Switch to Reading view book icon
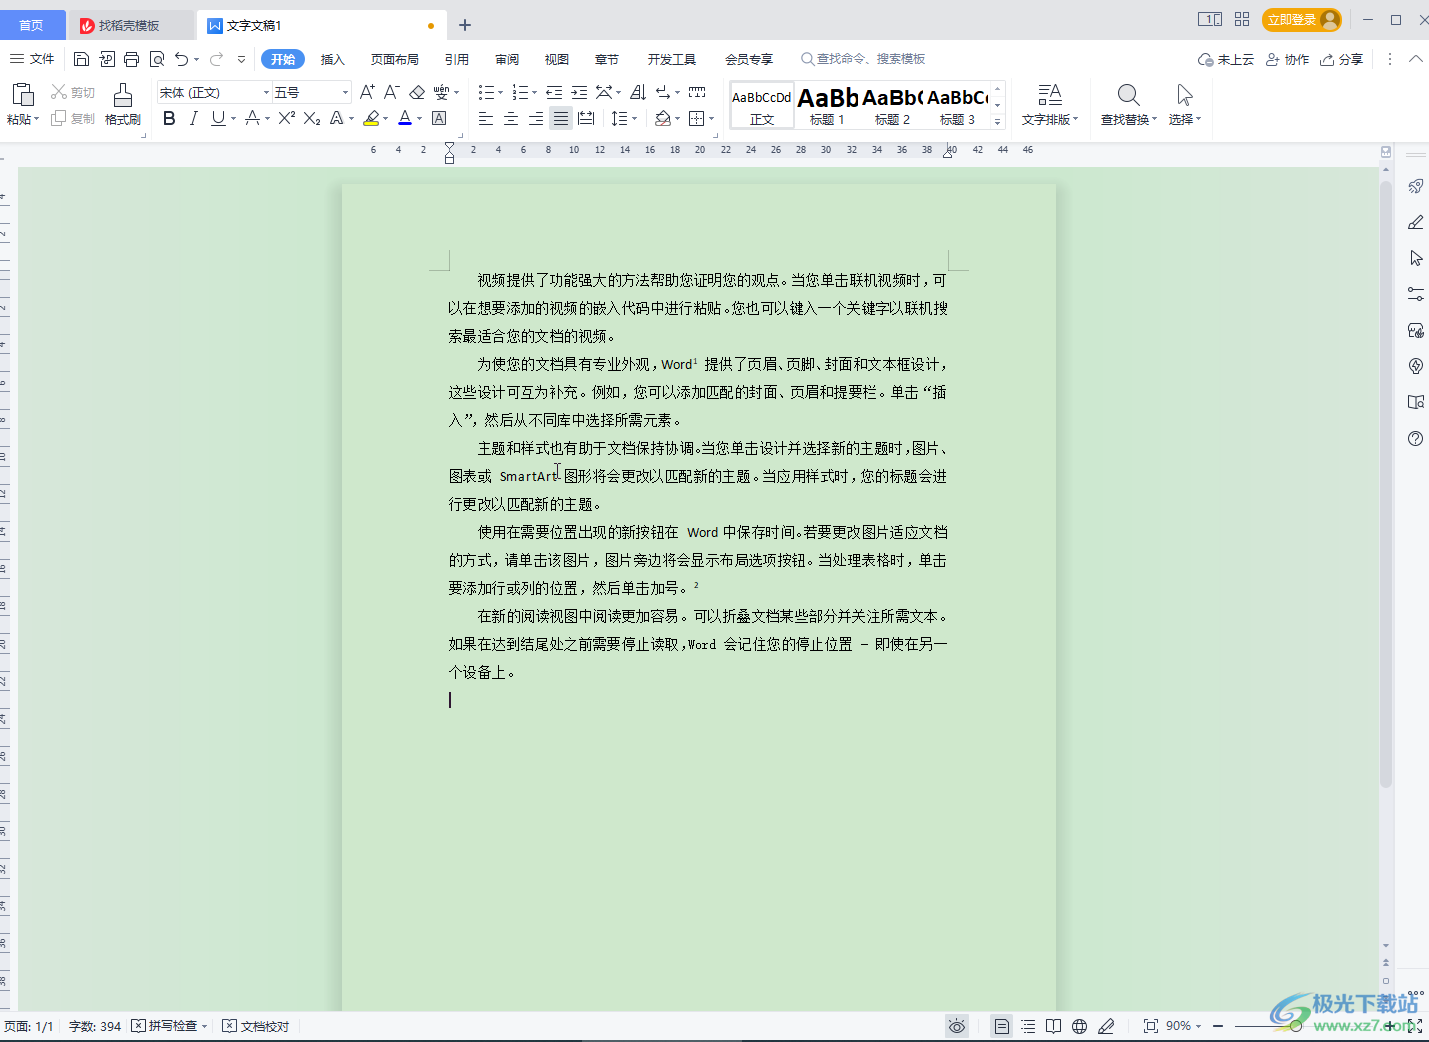The height and width of the screenshot is (1042, 1429). tap(1054, 1026)
